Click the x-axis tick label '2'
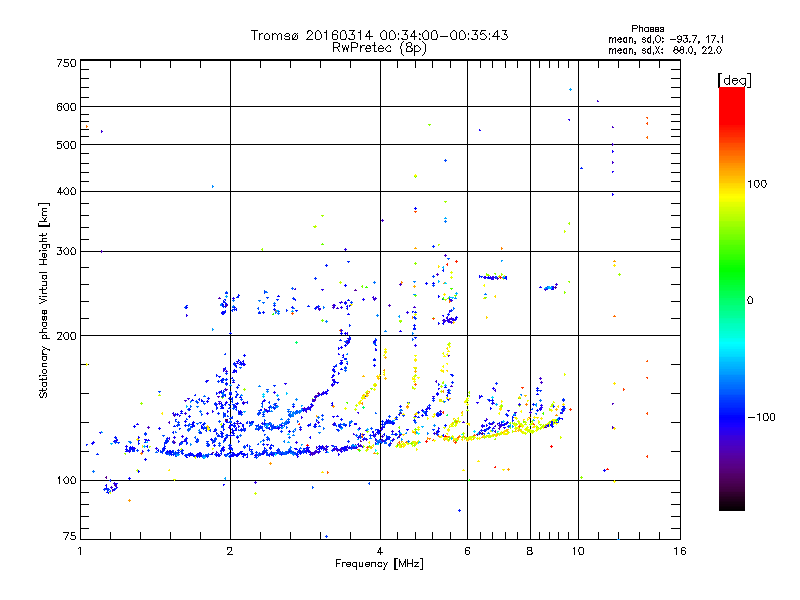The height and width of the screenshot is (600, 800). (x=230, y=551)
